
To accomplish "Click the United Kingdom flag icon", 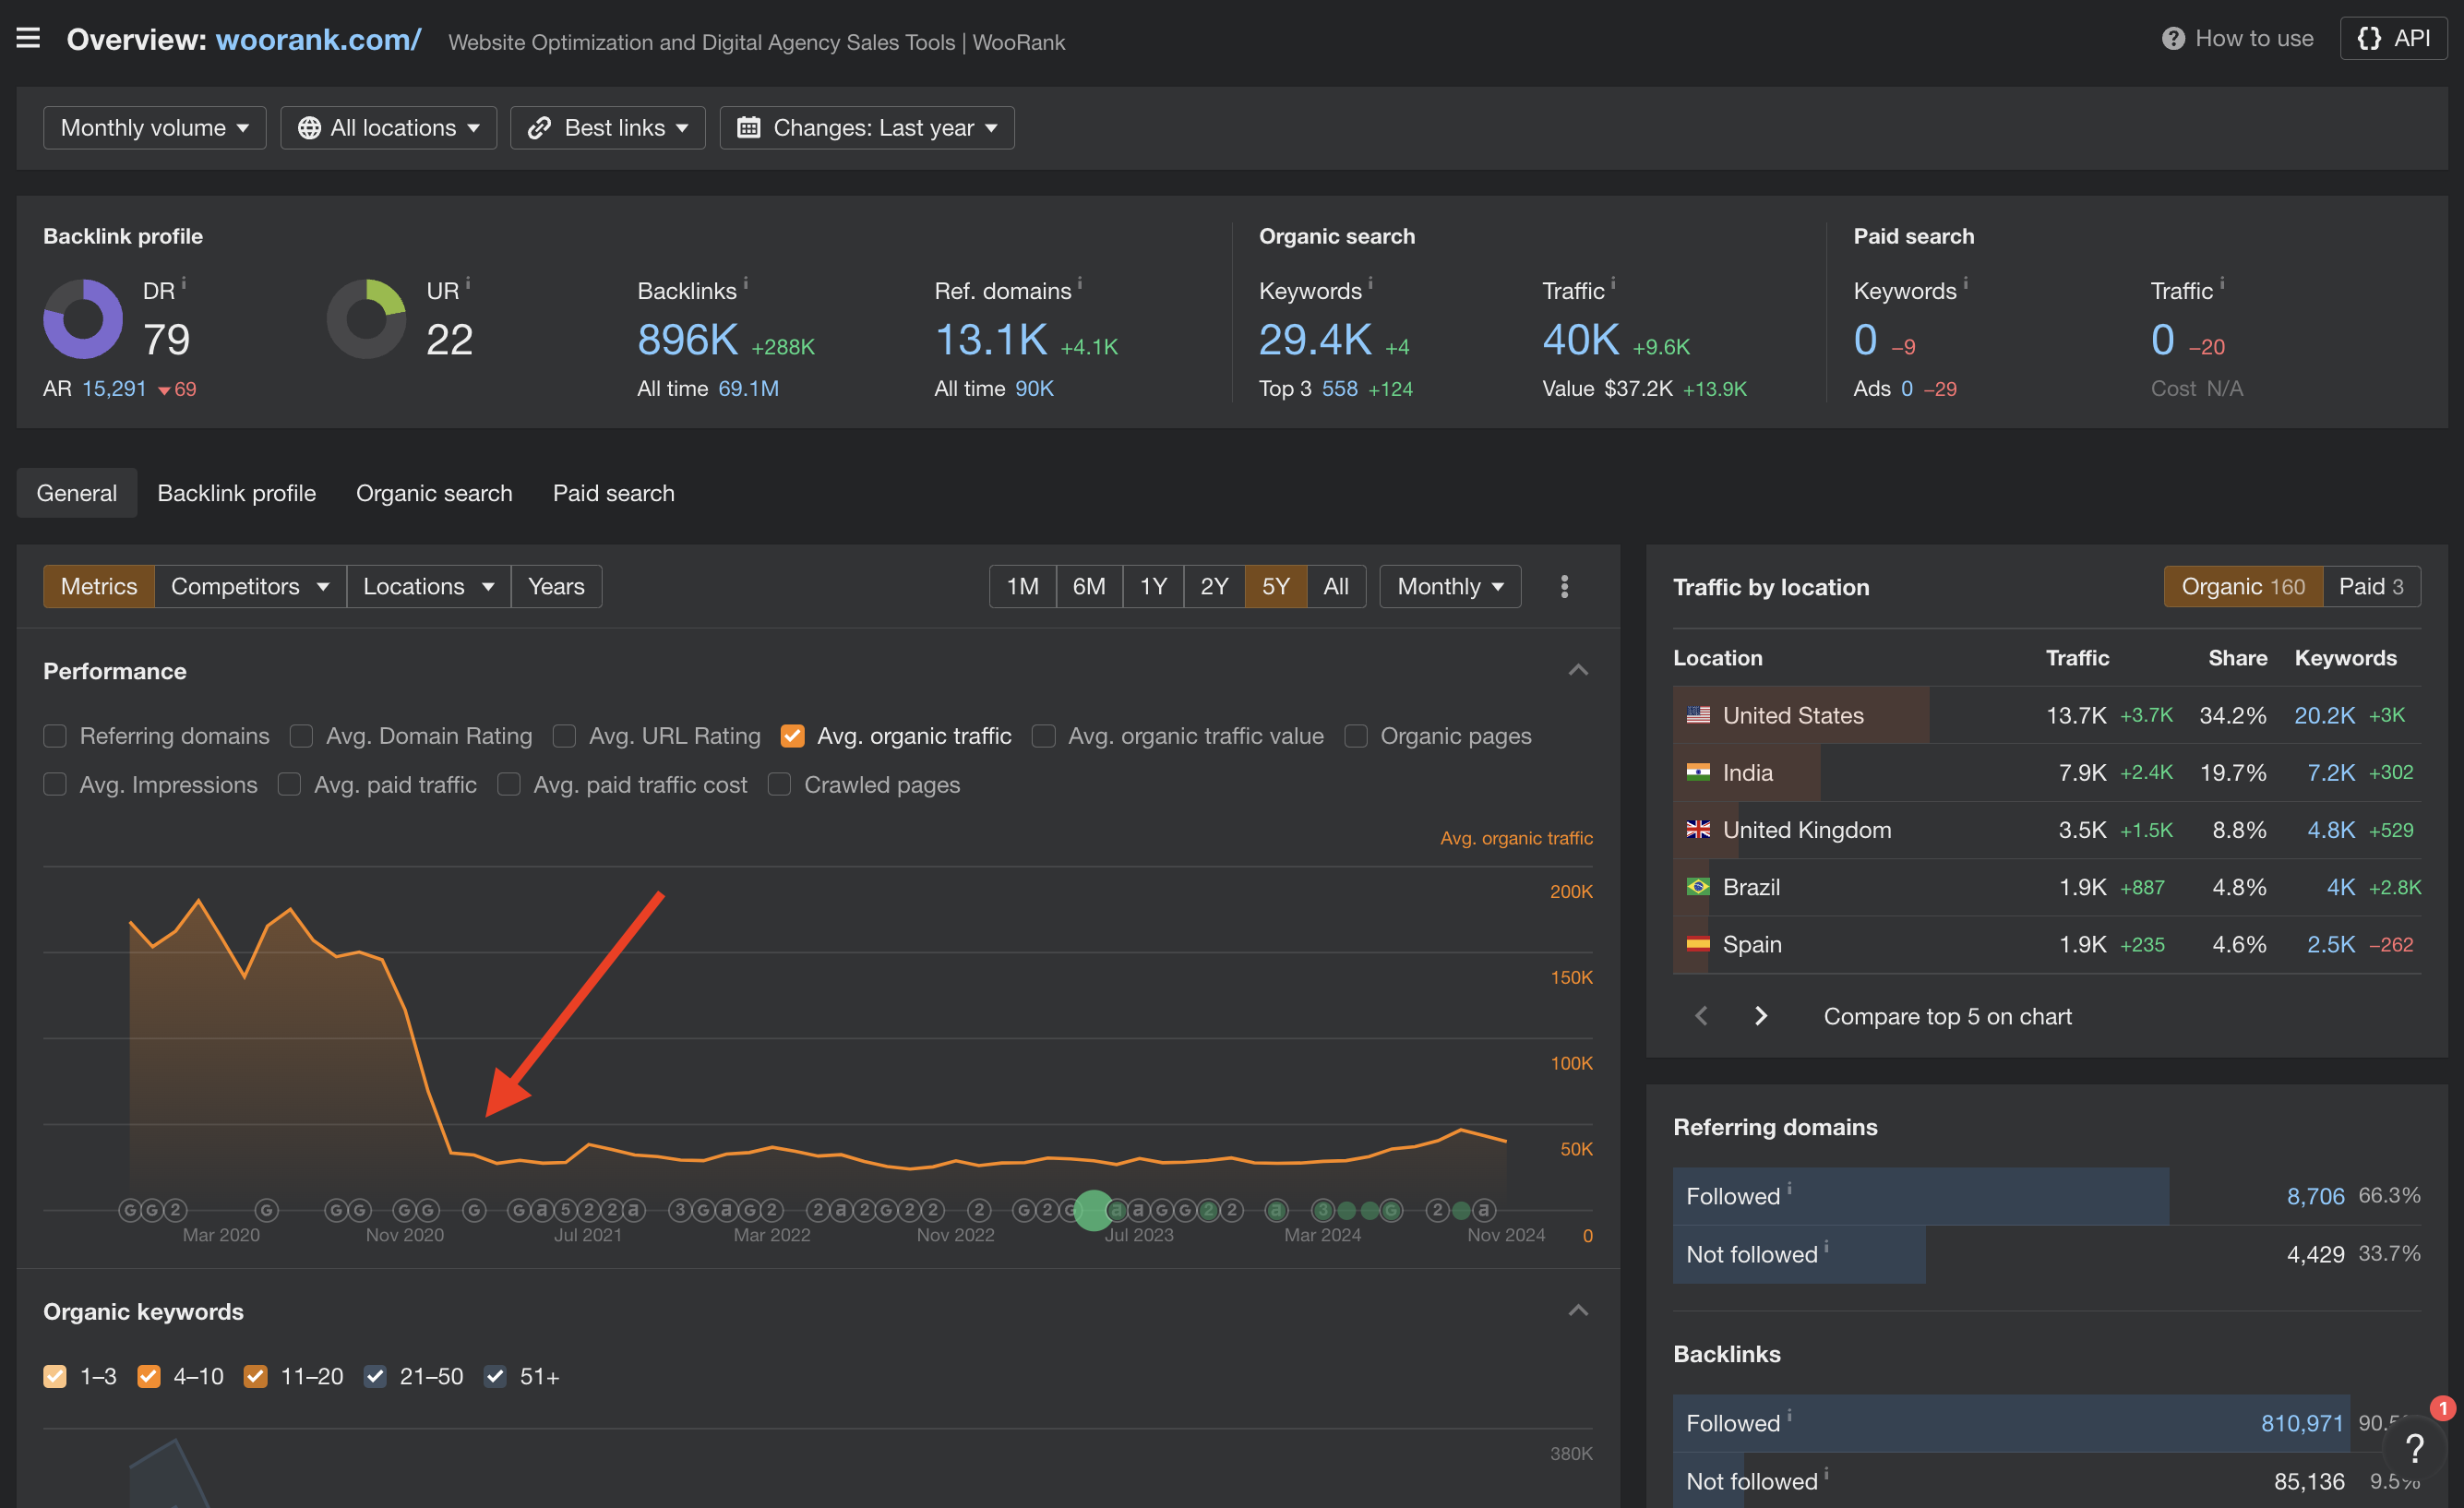I will [x=1698, y=829].
